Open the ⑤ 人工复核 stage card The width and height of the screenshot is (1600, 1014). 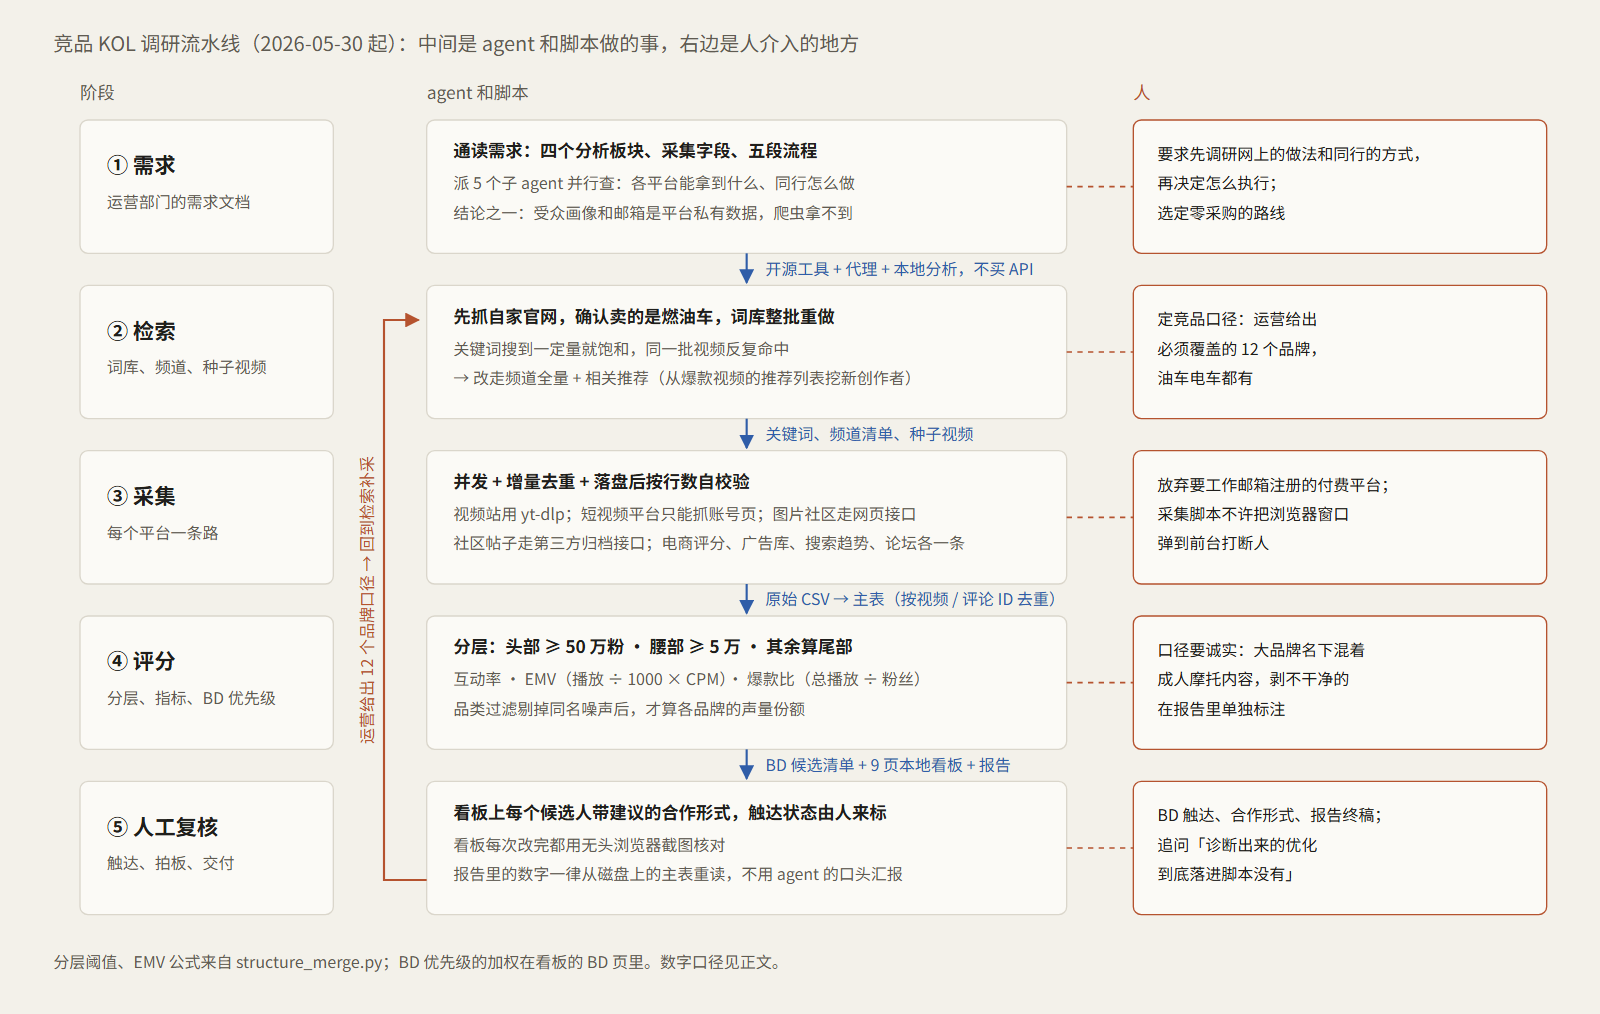pyautogui.click(x=206, y=848)
